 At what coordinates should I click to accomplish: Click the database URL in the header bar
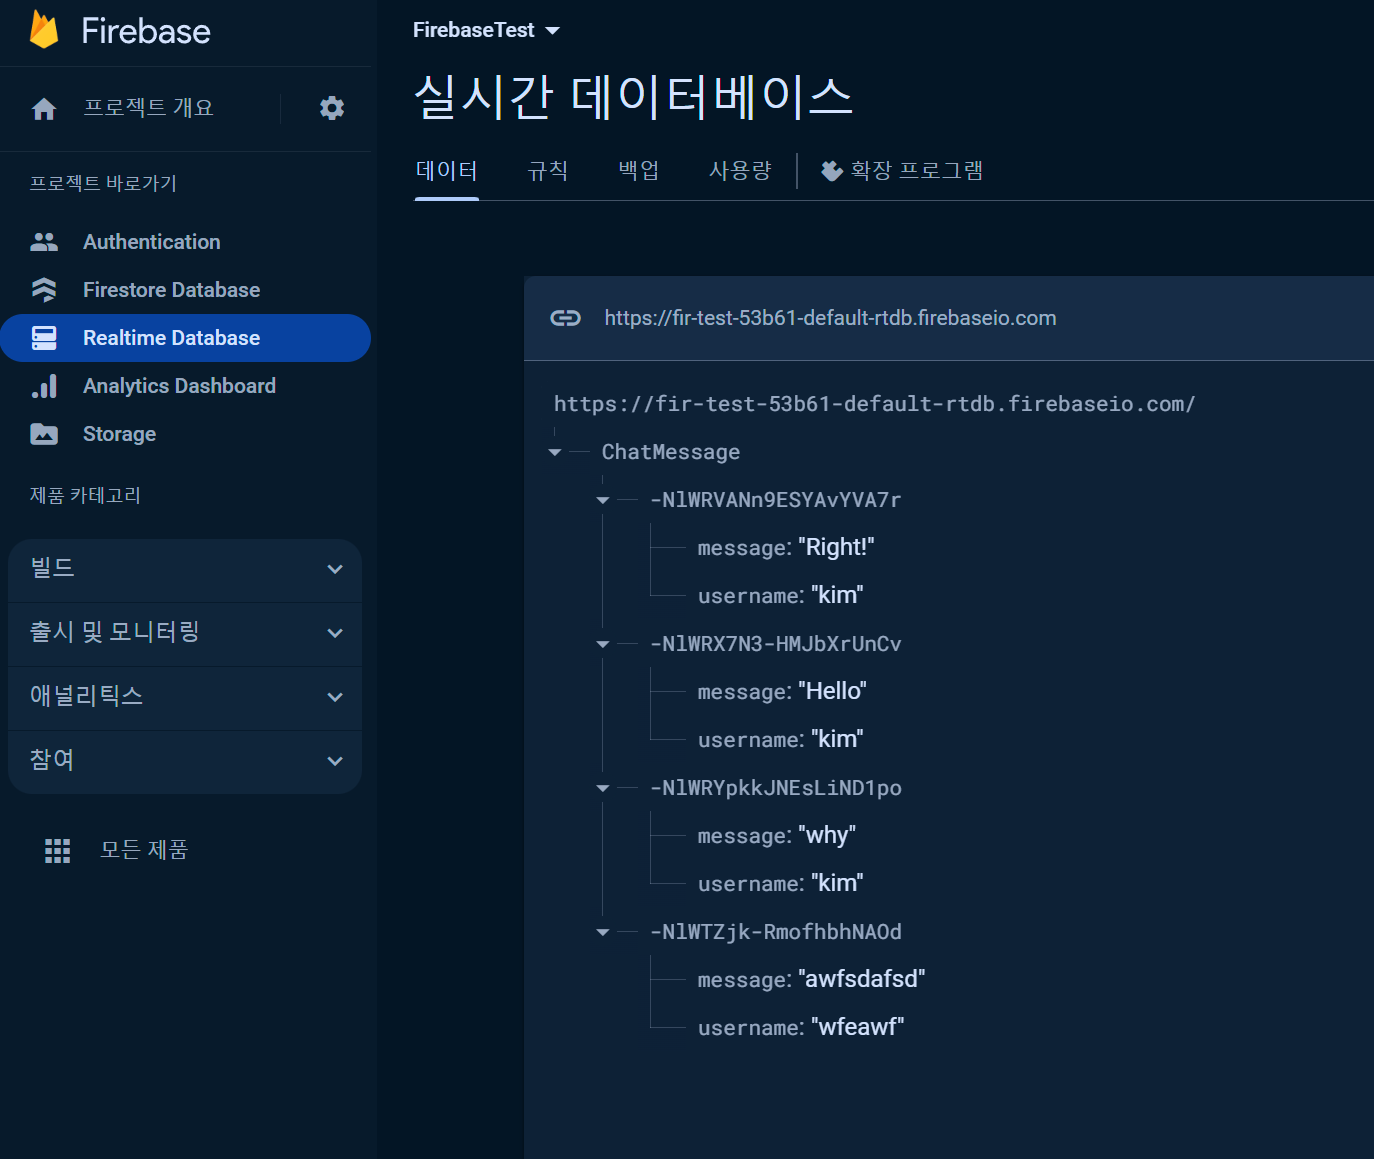(830, 318)
